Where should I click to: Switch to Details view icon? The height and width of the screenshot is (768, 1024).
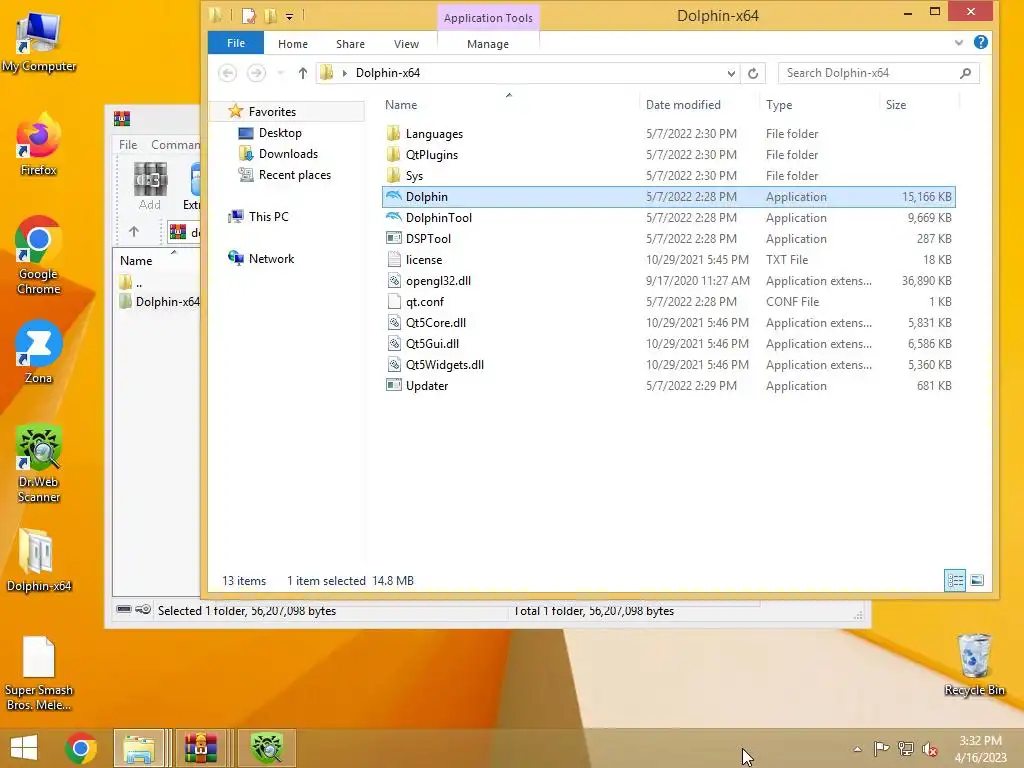[x=955, y=581]
